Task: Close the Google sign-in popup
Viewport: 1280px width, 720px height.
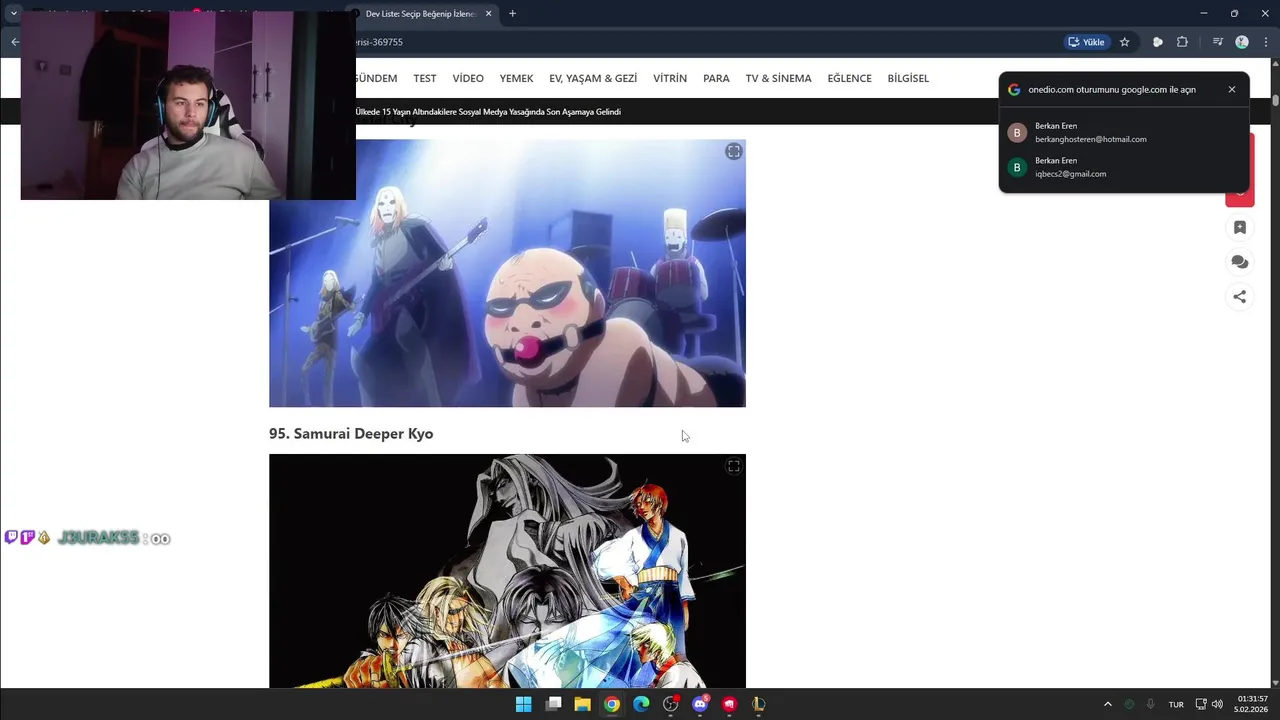Action: click(1232, 89)
